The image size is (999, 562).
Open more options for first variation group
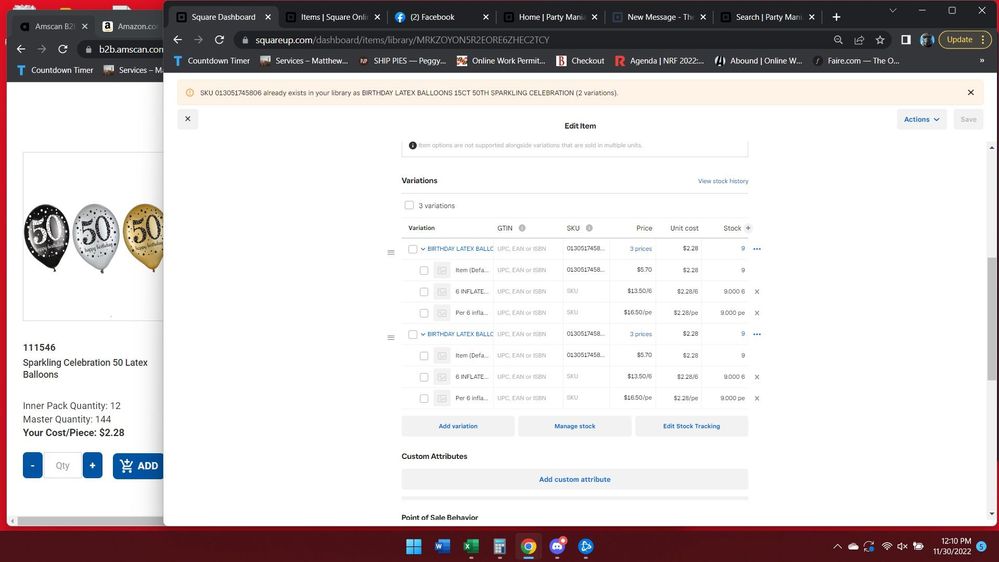click(x=757, y=249)
